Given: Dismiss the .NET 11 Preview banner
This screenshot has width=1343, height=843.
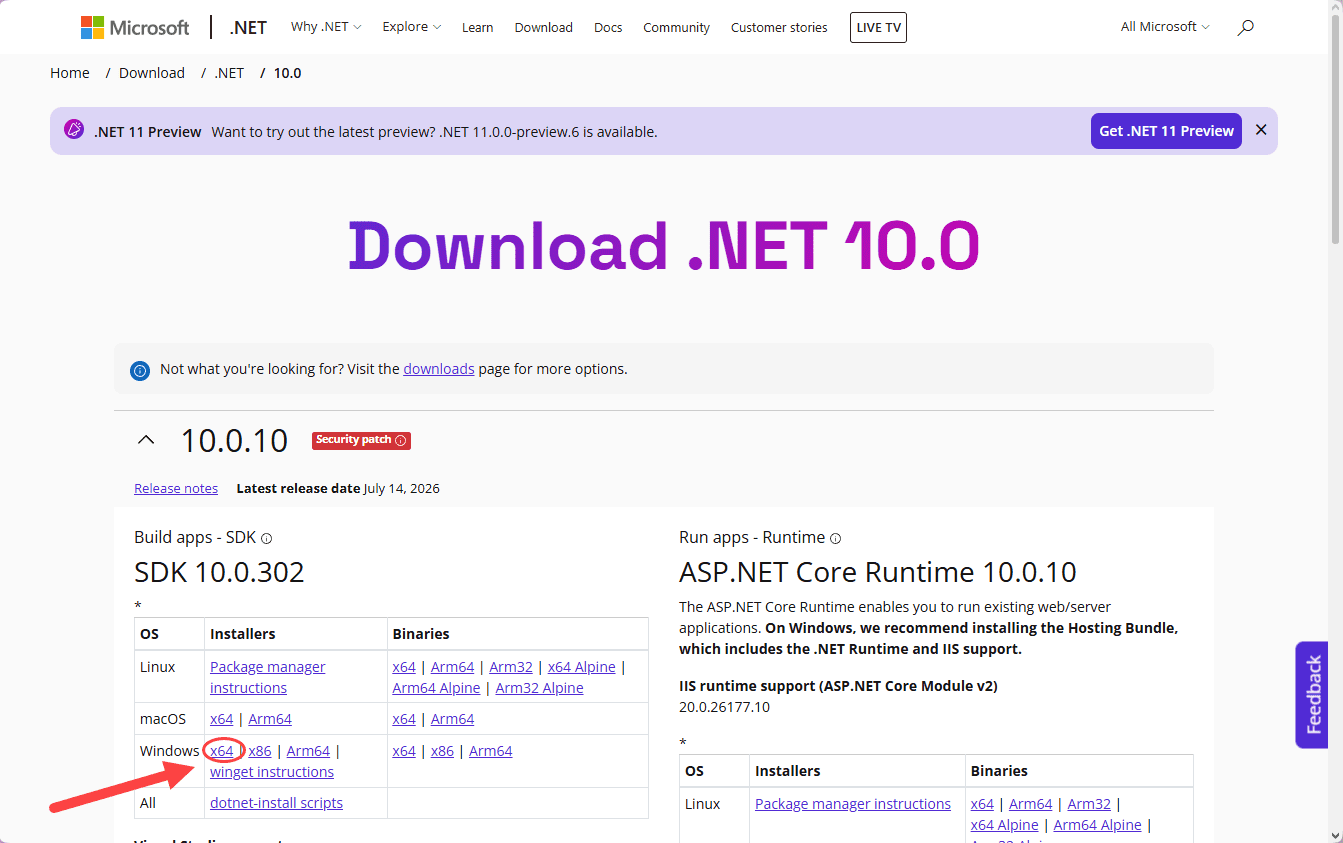Looking at the screenshot, I should tap(1261, 130).
